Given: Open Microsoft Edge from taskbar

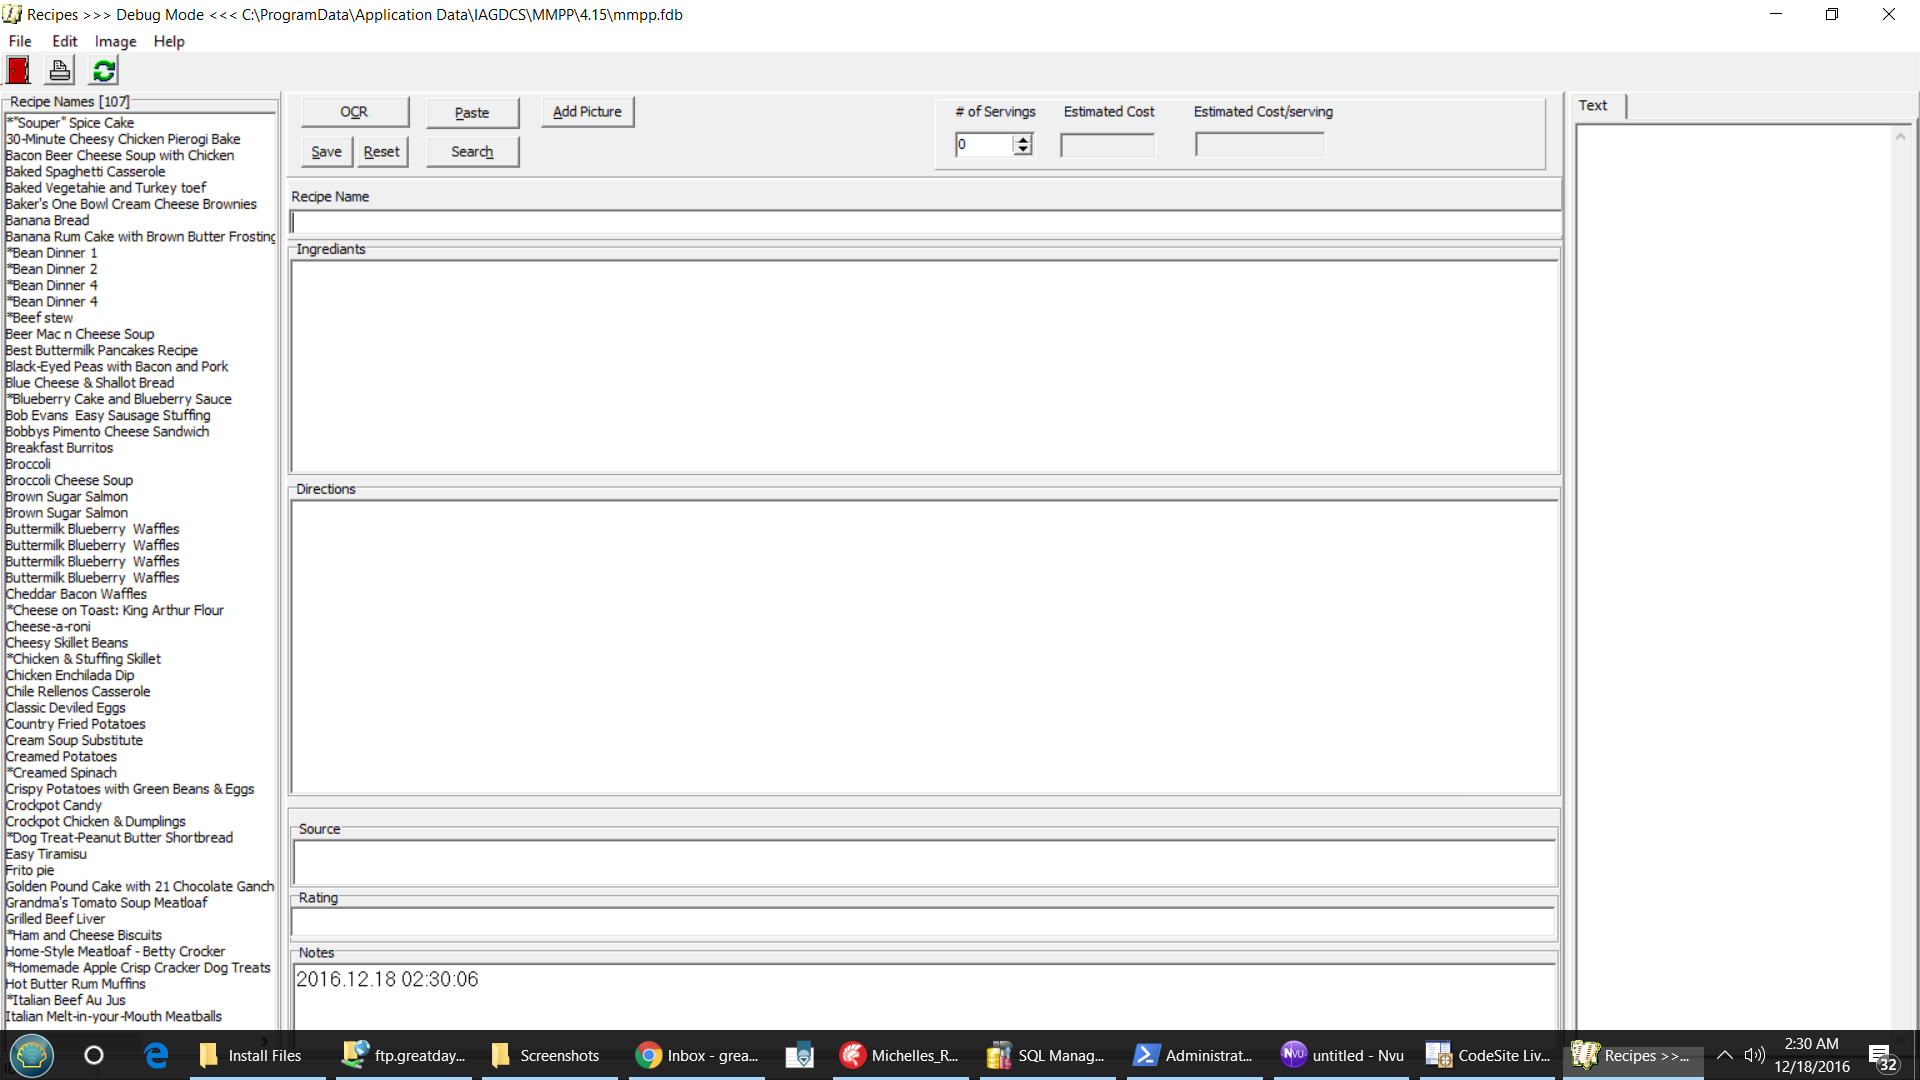Looking at the screenshot, I should [156, 1055].
